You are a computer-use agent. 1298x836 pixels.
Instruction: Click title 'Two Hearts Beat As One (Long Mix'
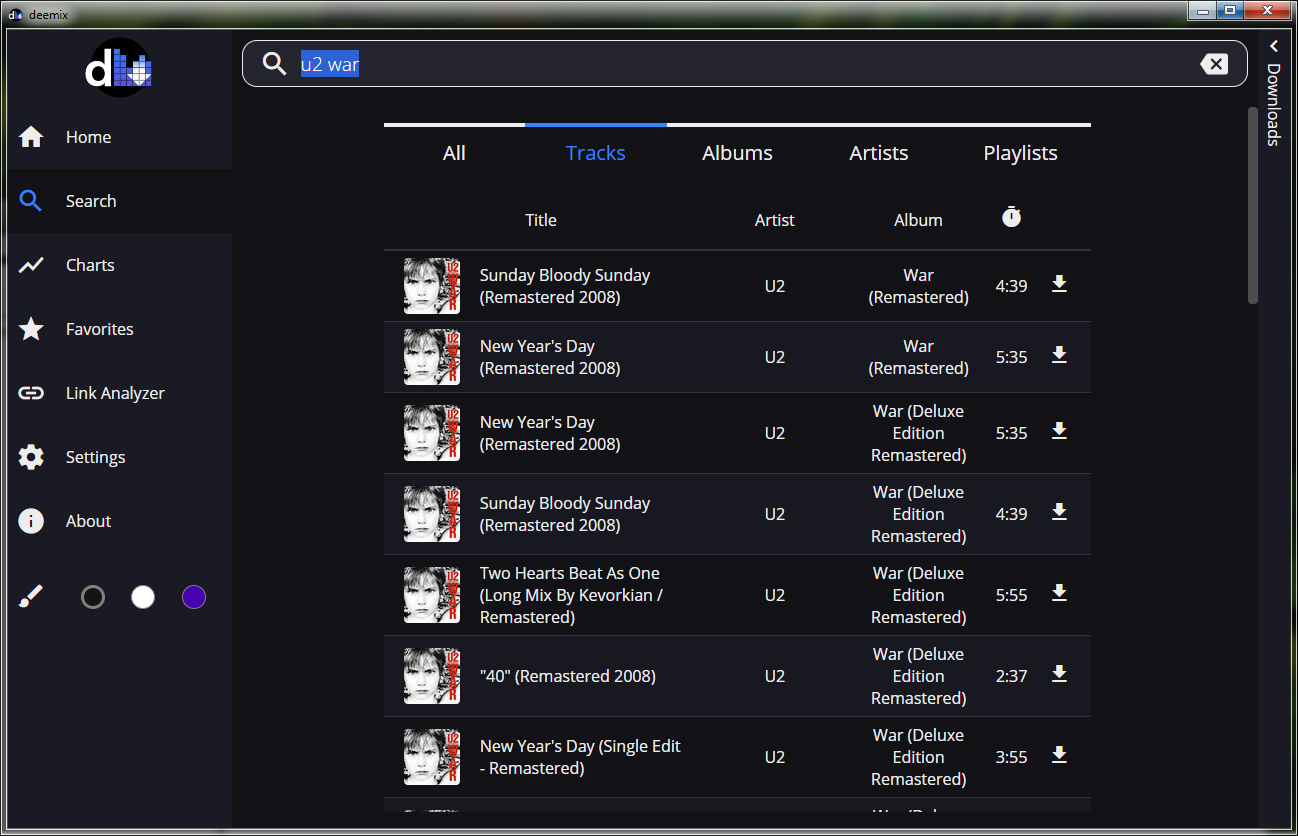coord(571,595)
